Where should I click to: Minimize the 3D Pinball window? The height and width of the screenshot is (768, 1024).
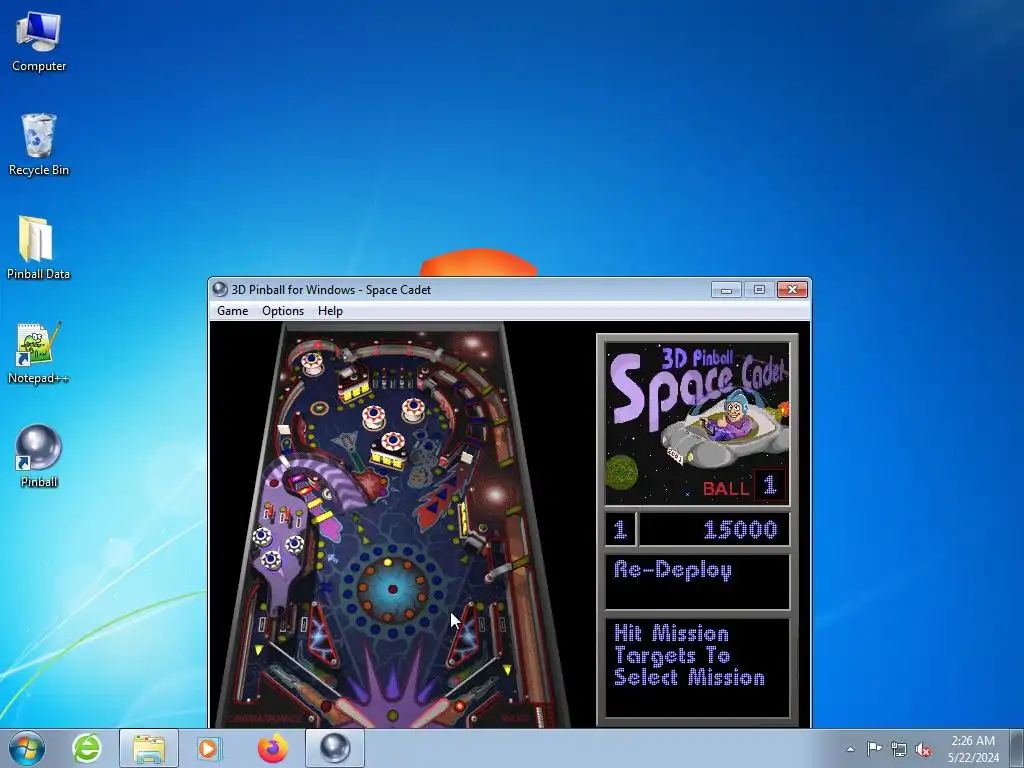click(726, 289)
